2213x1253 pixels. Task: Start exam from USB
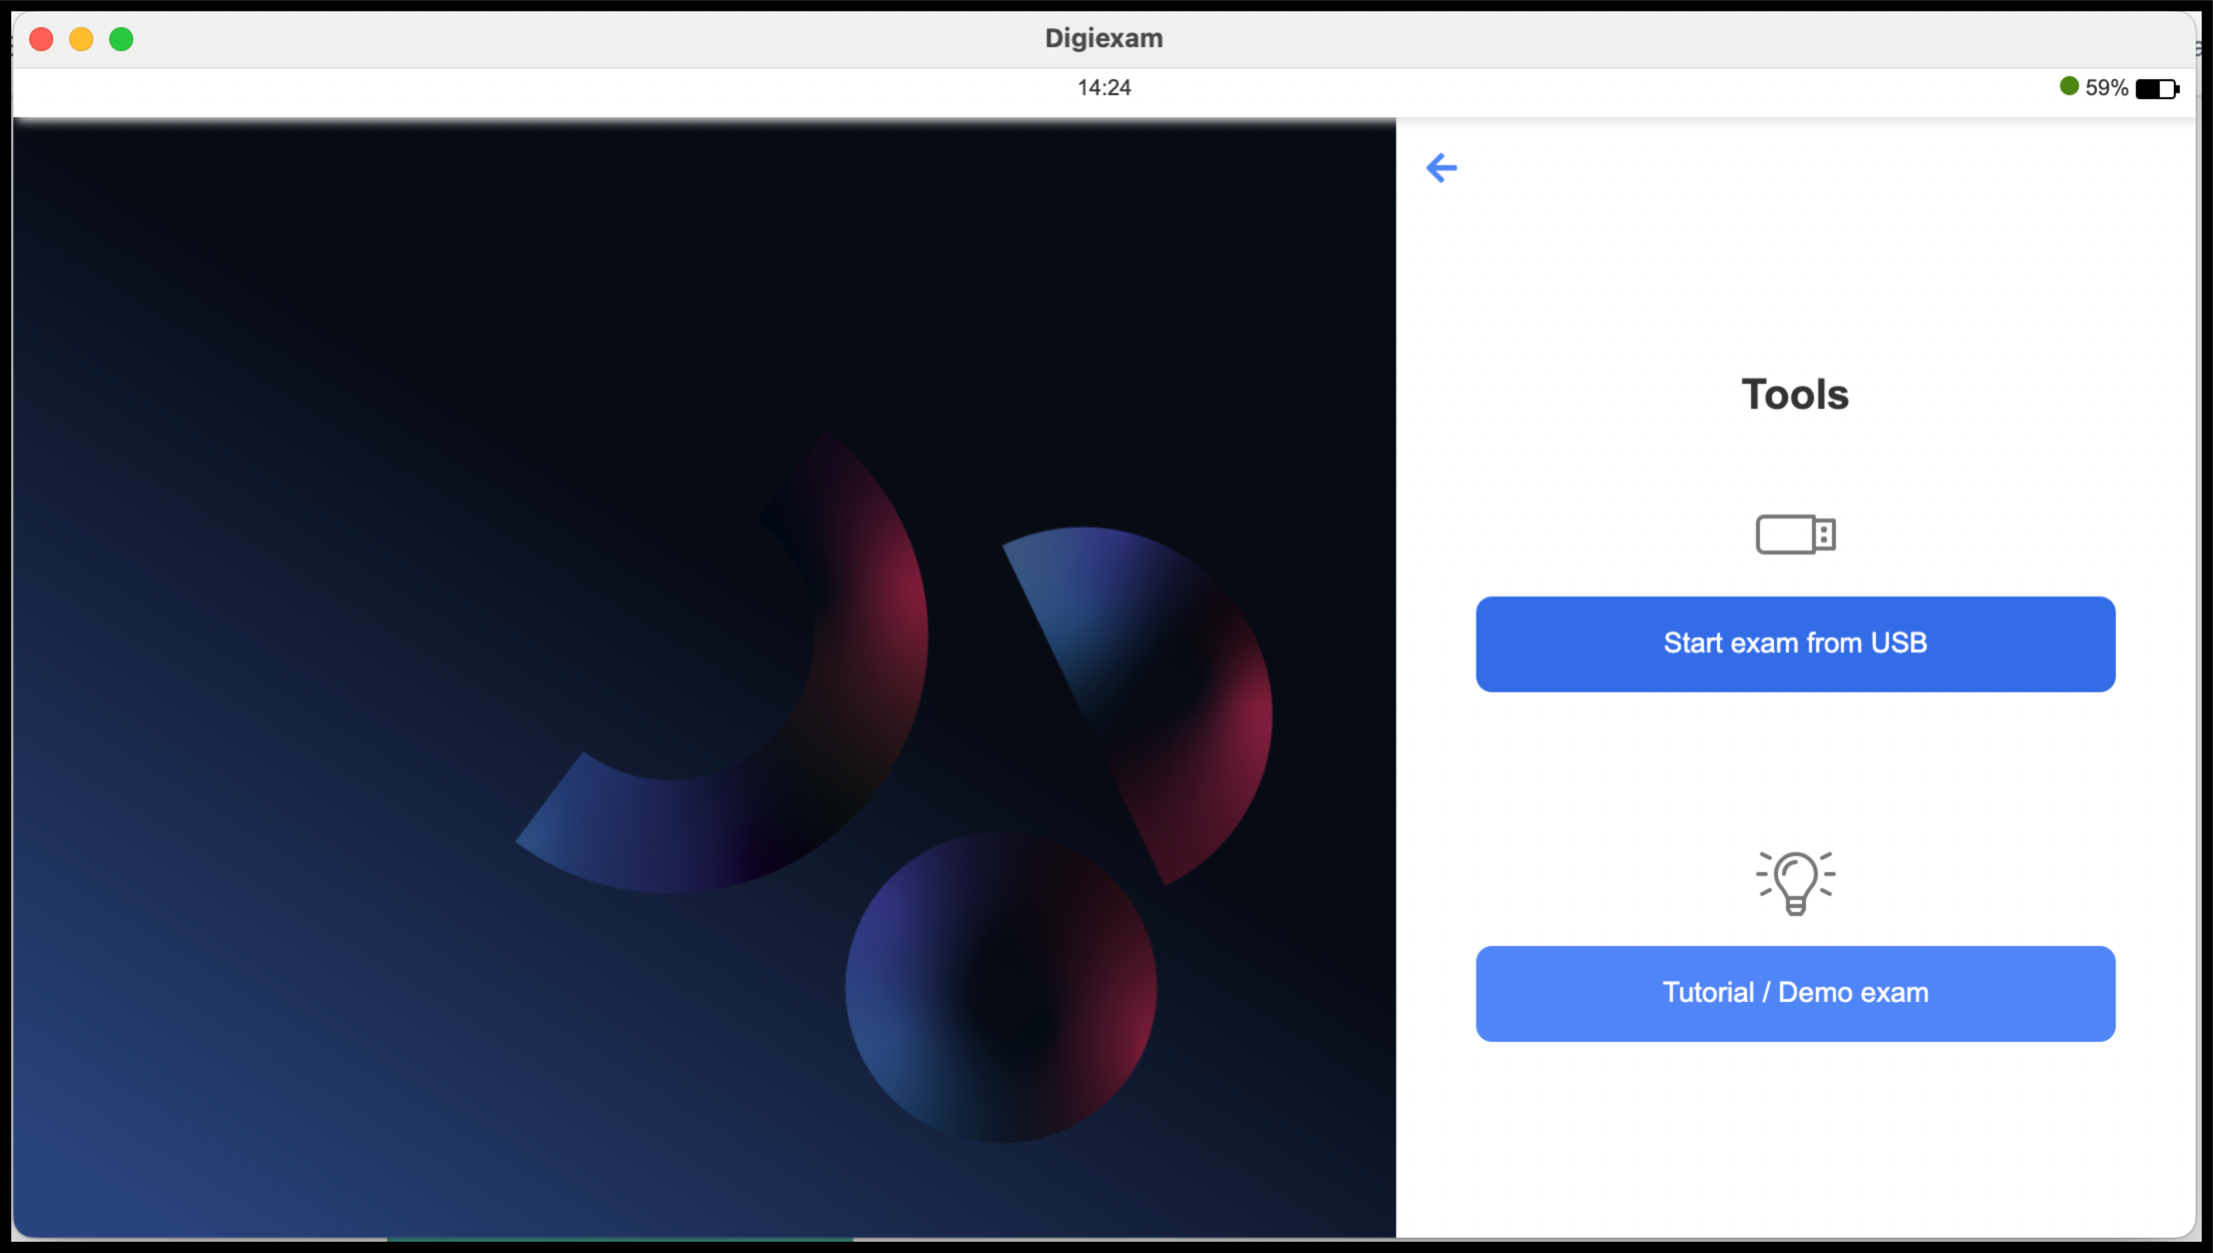pos(1795,644)
